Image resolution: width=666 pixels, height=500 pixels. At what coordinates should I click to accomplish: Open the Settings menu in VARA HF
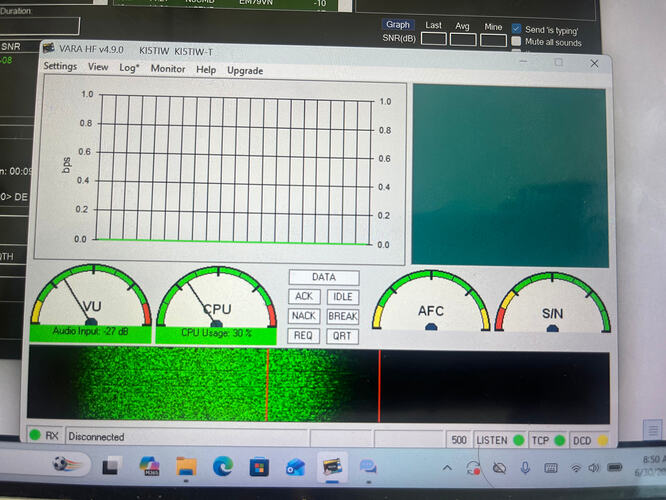pos(60,66)
